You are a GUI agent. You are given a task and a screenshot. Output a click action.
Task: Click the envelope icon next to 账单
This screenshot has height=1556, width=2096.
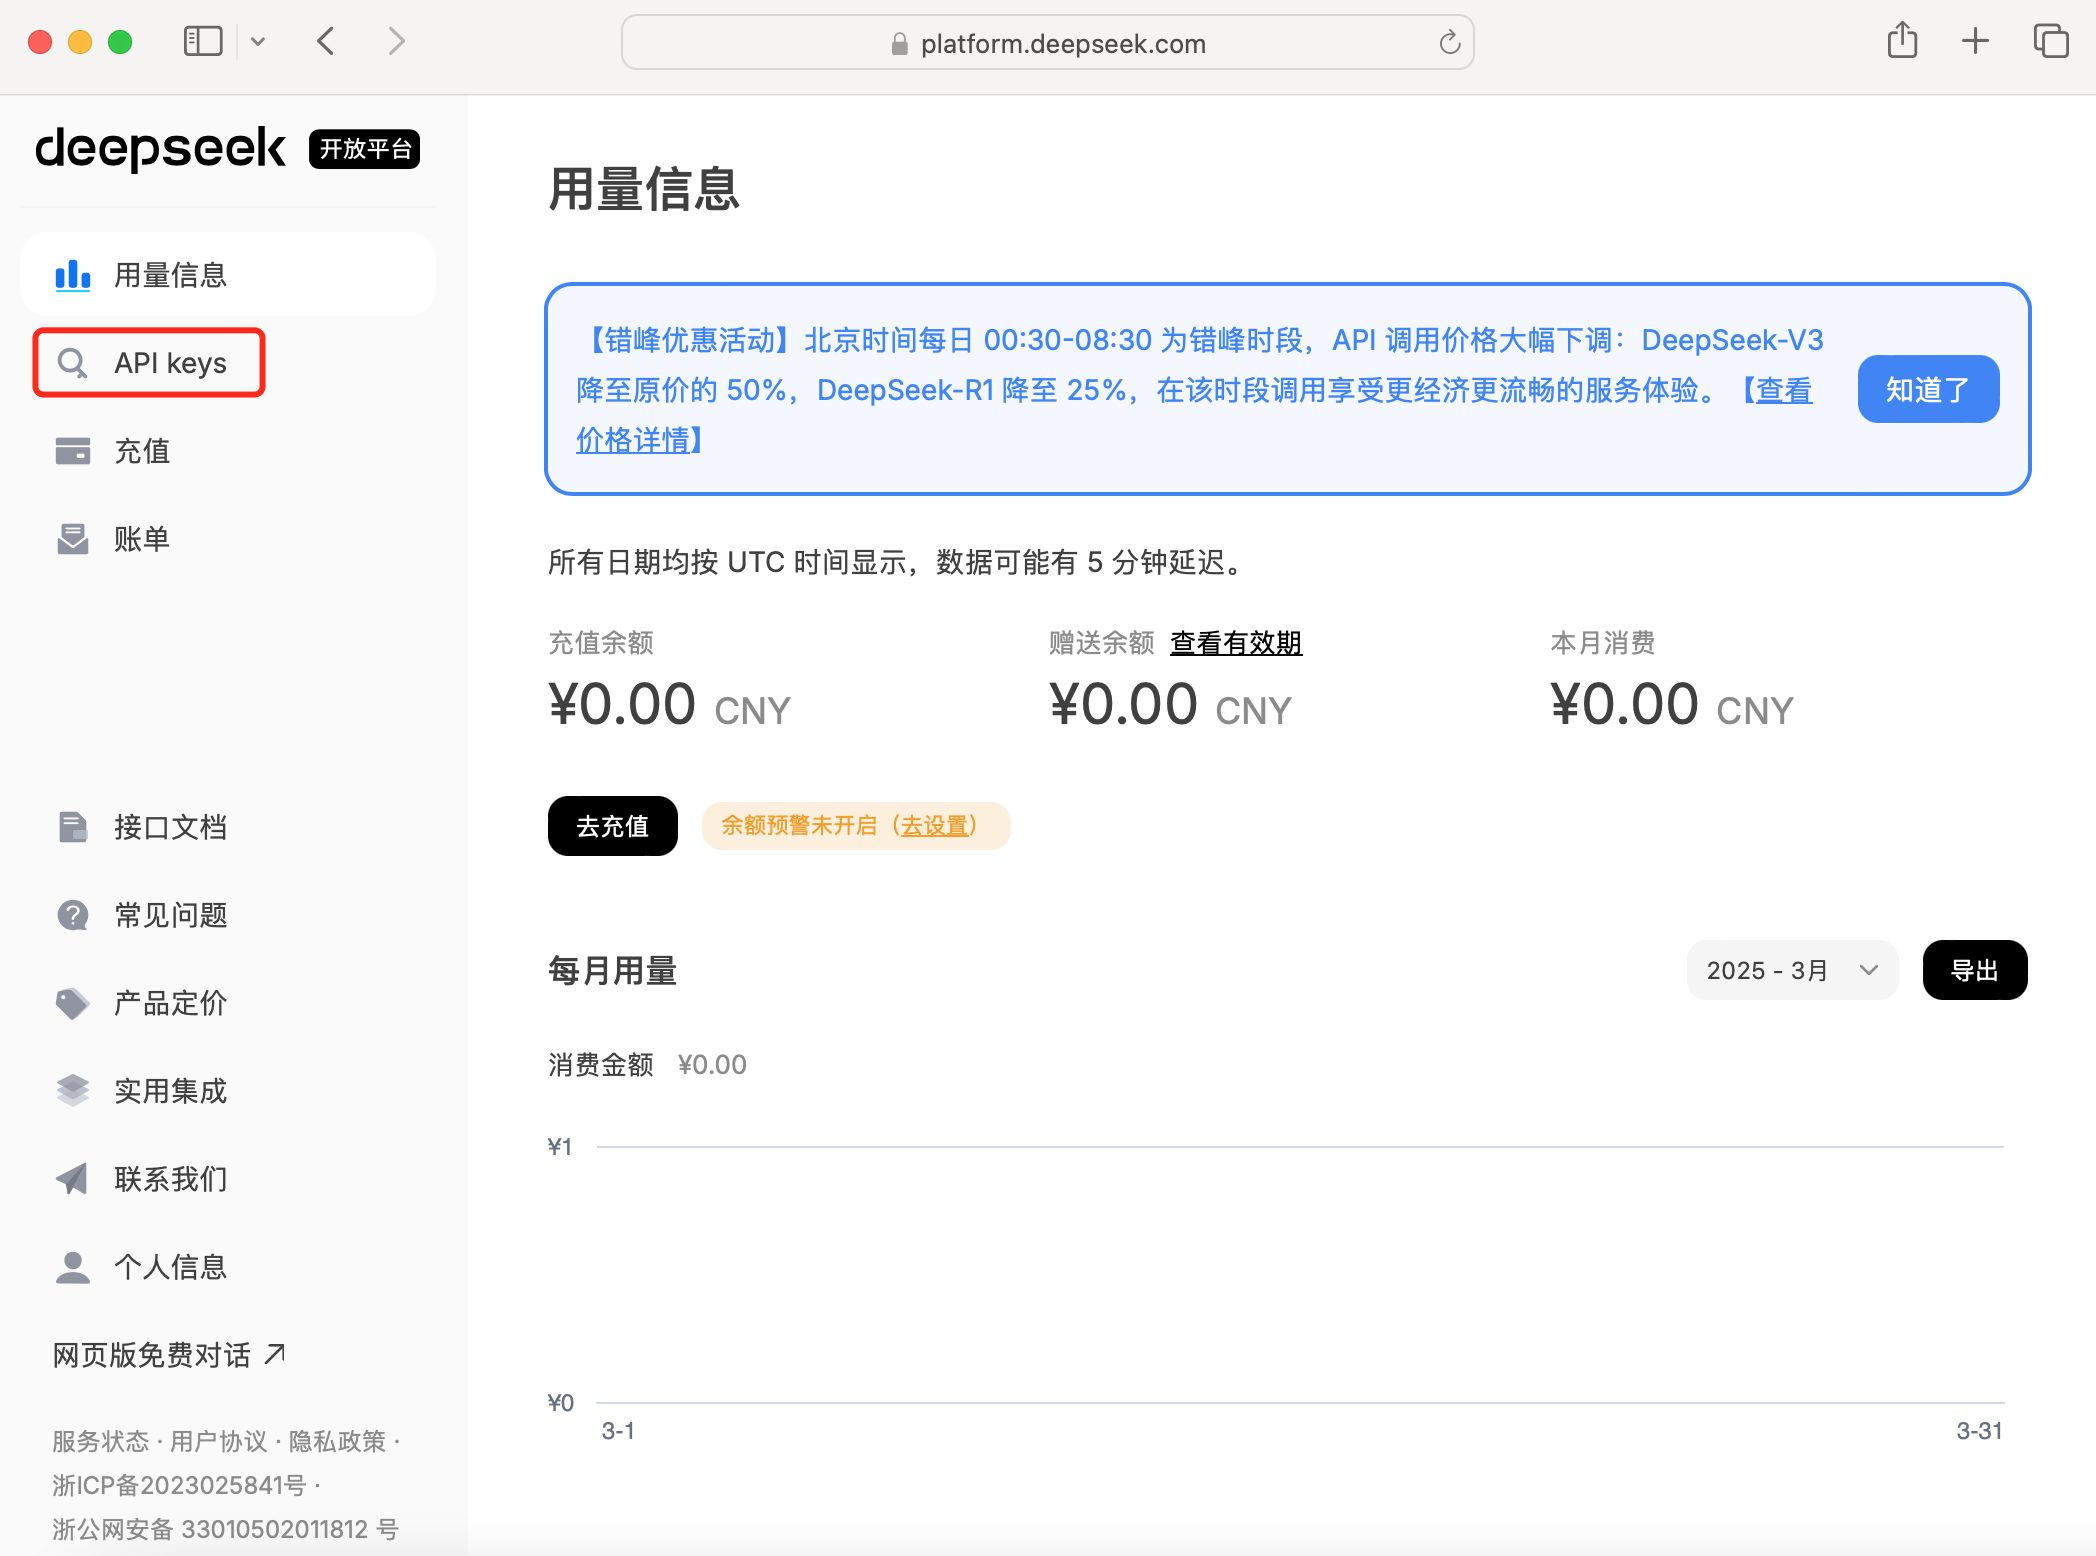click(x=73, y=539)
